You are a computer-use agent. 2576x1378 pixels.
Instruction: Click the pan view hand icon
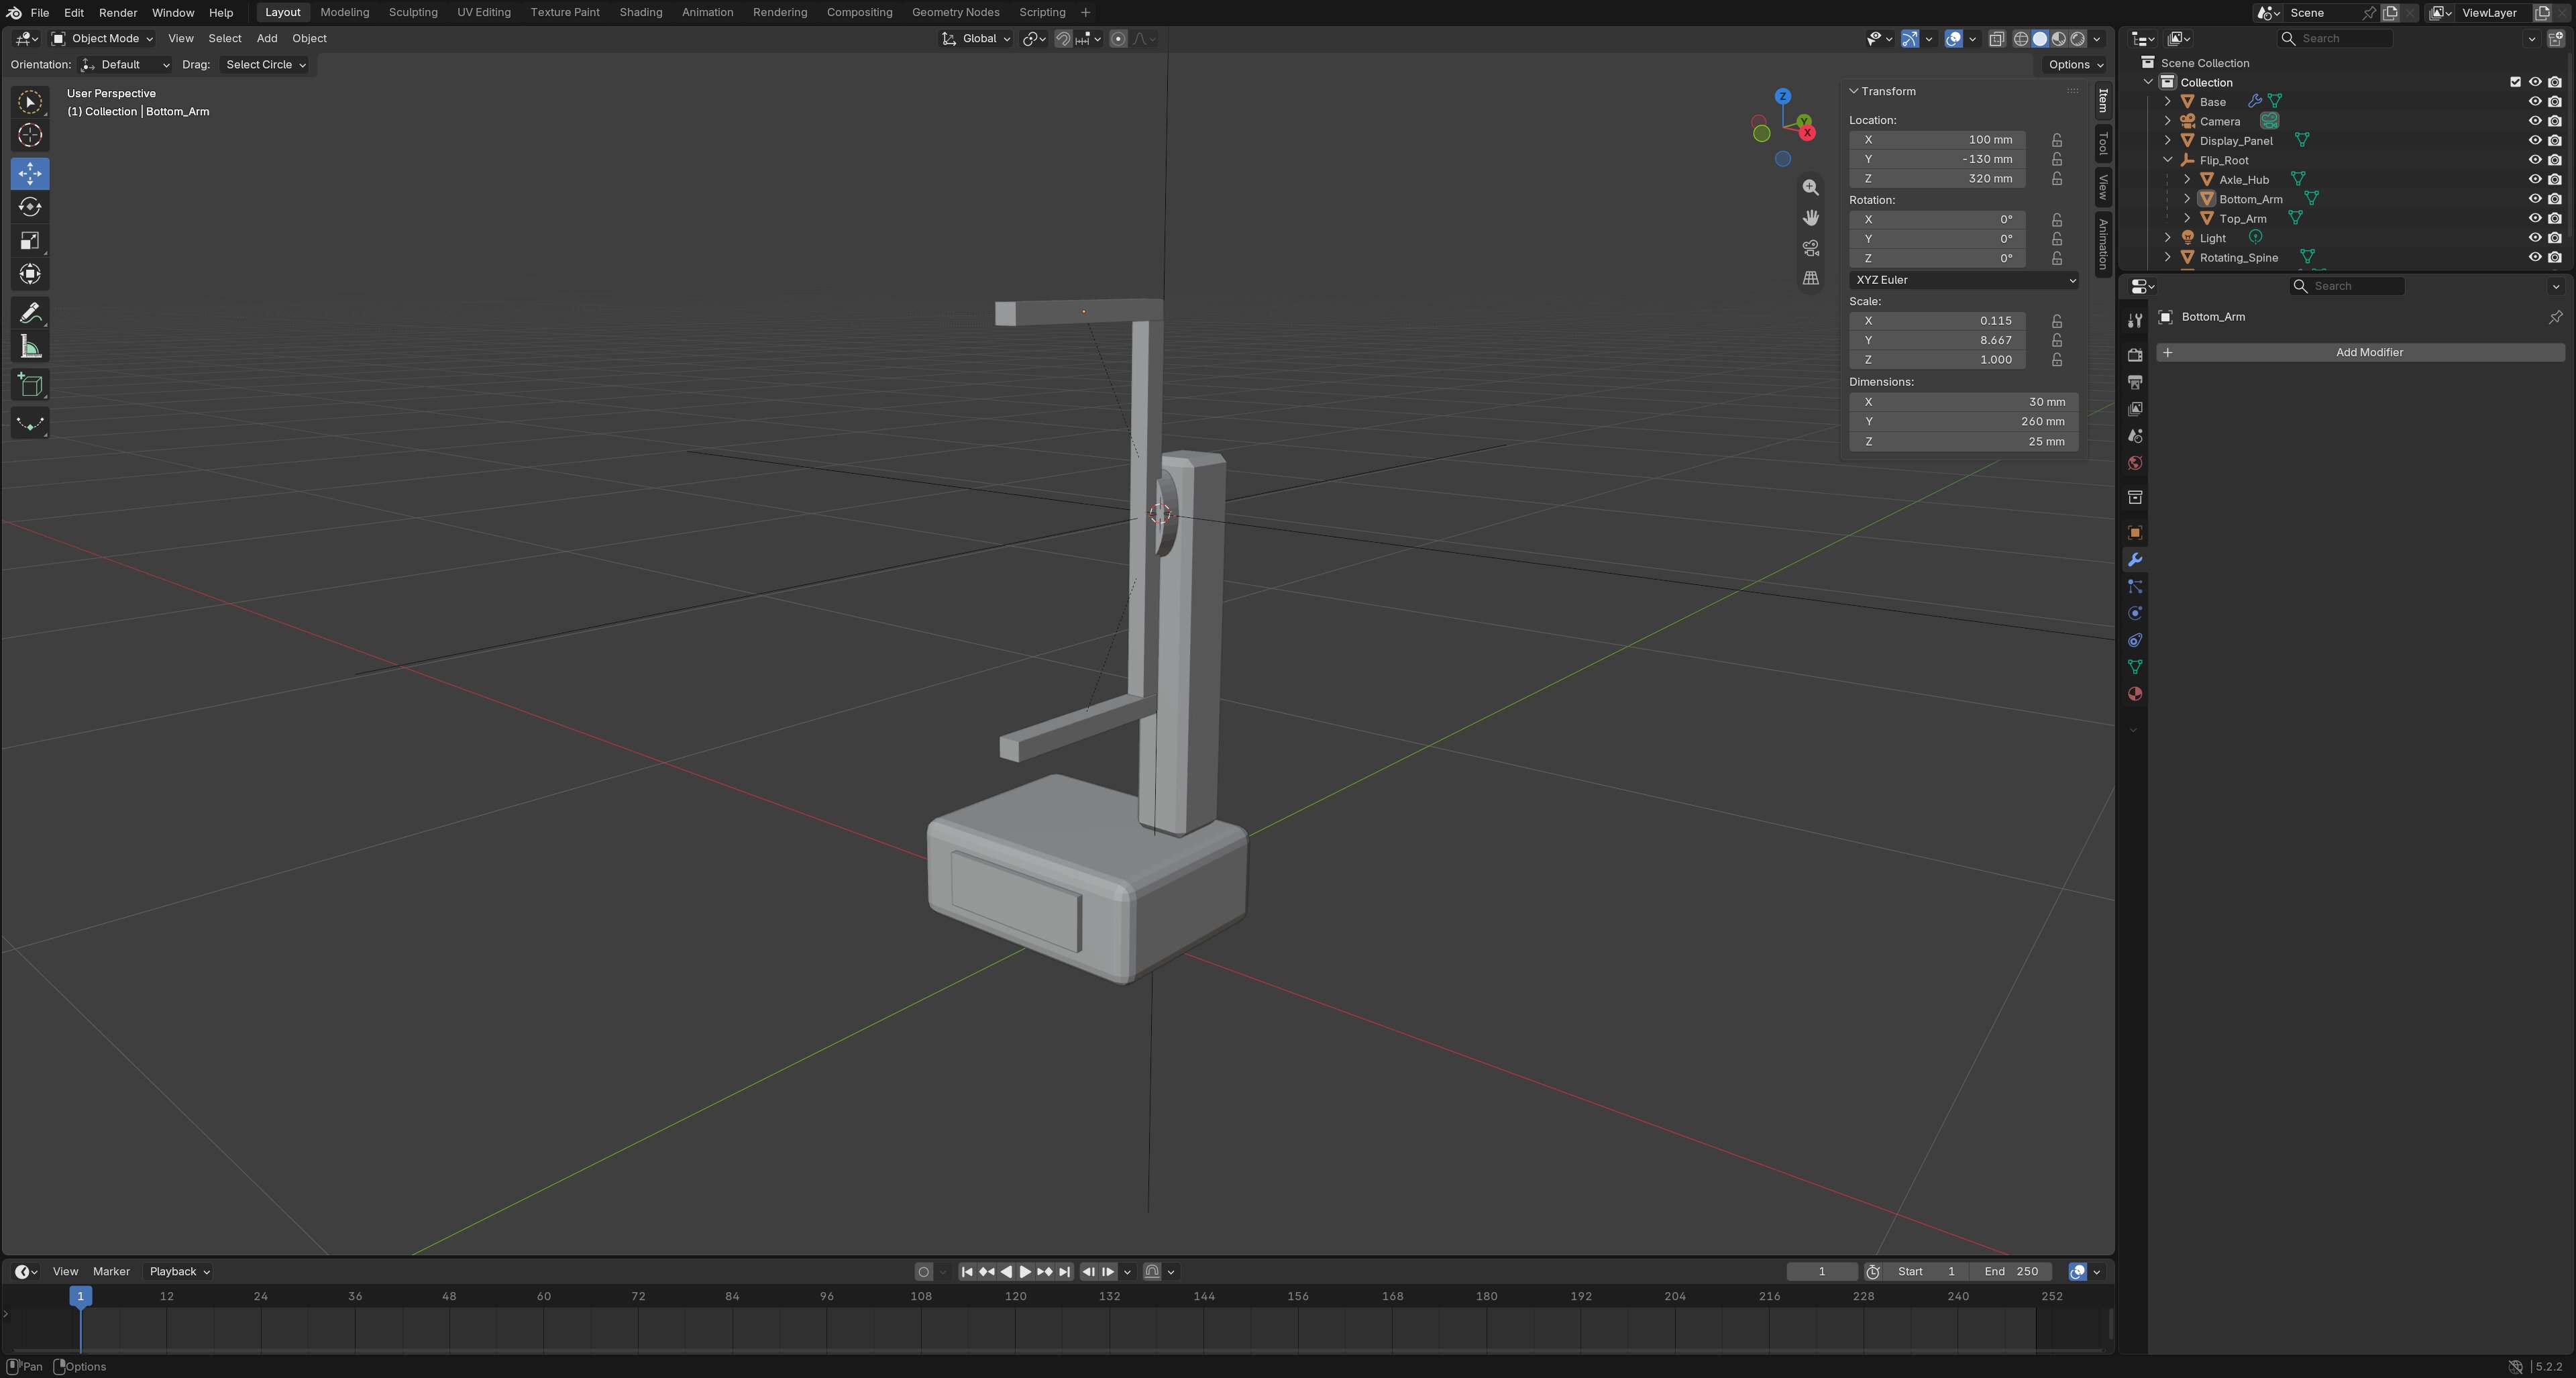point(1810,217)
